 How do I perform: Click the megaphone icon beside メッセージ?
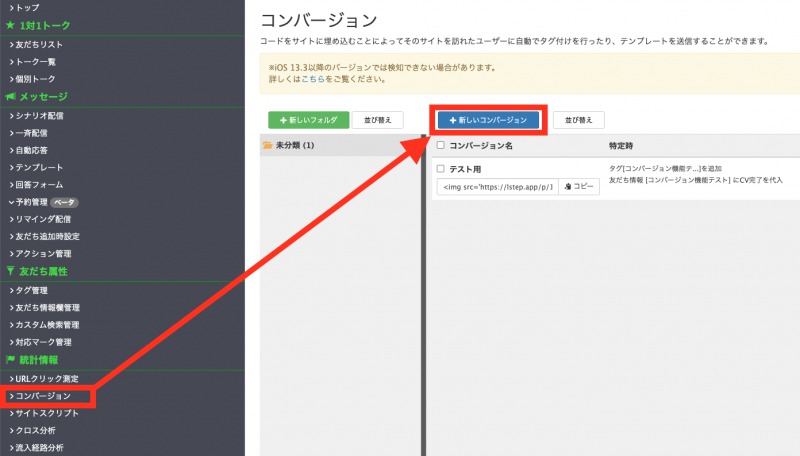point(10,97)
